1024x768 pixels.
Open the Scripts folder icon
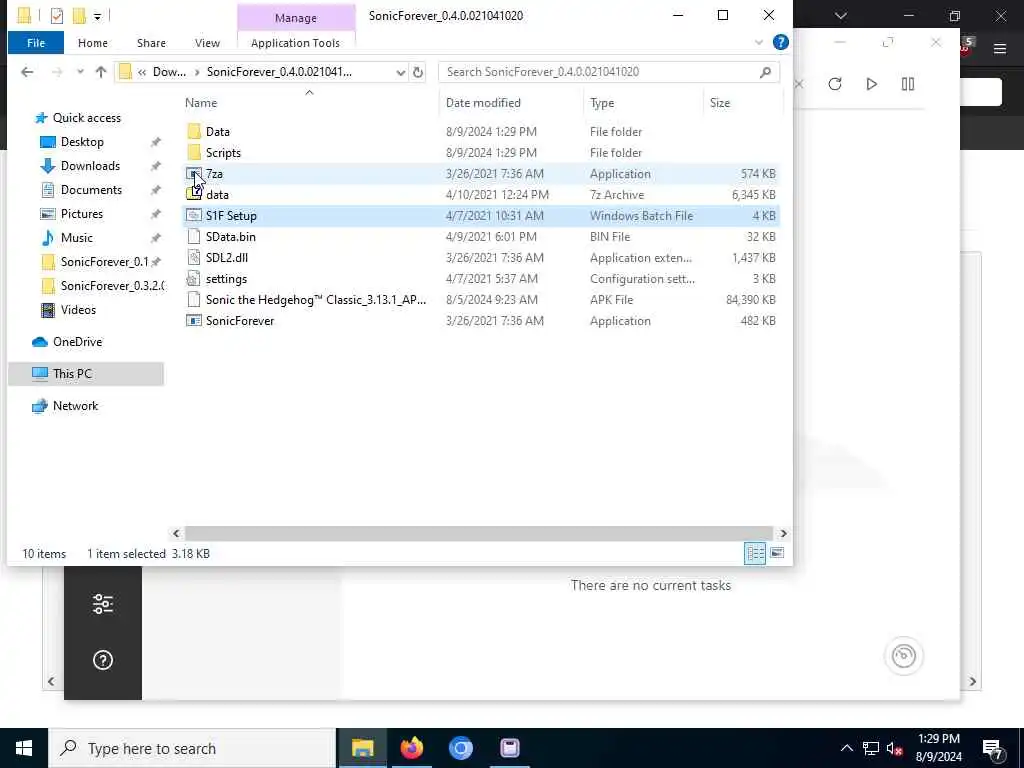coord(194,152)
